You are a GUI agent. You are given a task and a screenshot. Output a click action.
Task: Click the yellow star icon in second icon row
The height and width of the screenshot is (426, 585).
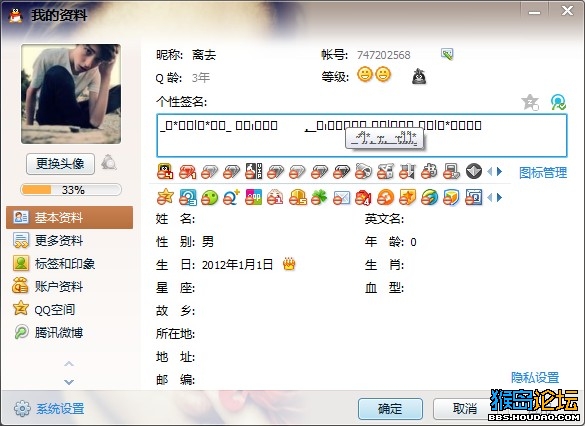coord(165,197)
